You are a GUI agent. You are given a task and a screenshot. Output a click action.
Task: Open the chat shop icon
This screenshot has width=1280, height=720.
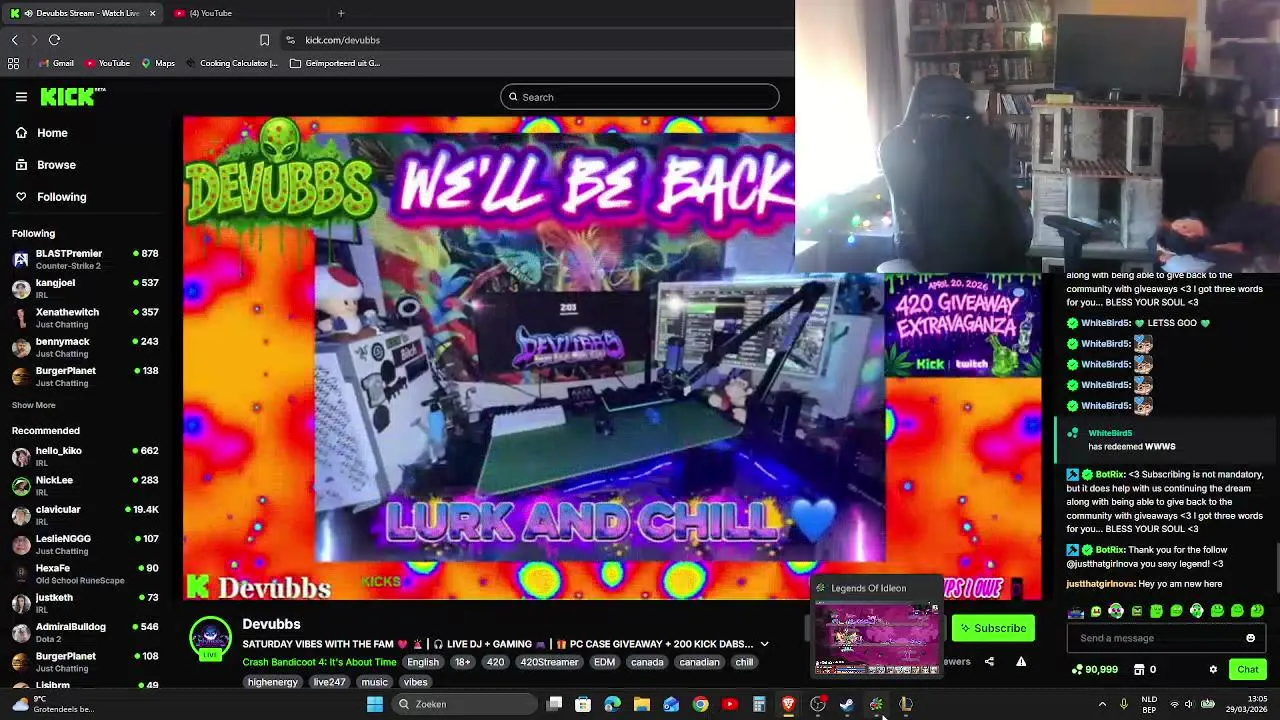pos(1138,669)
